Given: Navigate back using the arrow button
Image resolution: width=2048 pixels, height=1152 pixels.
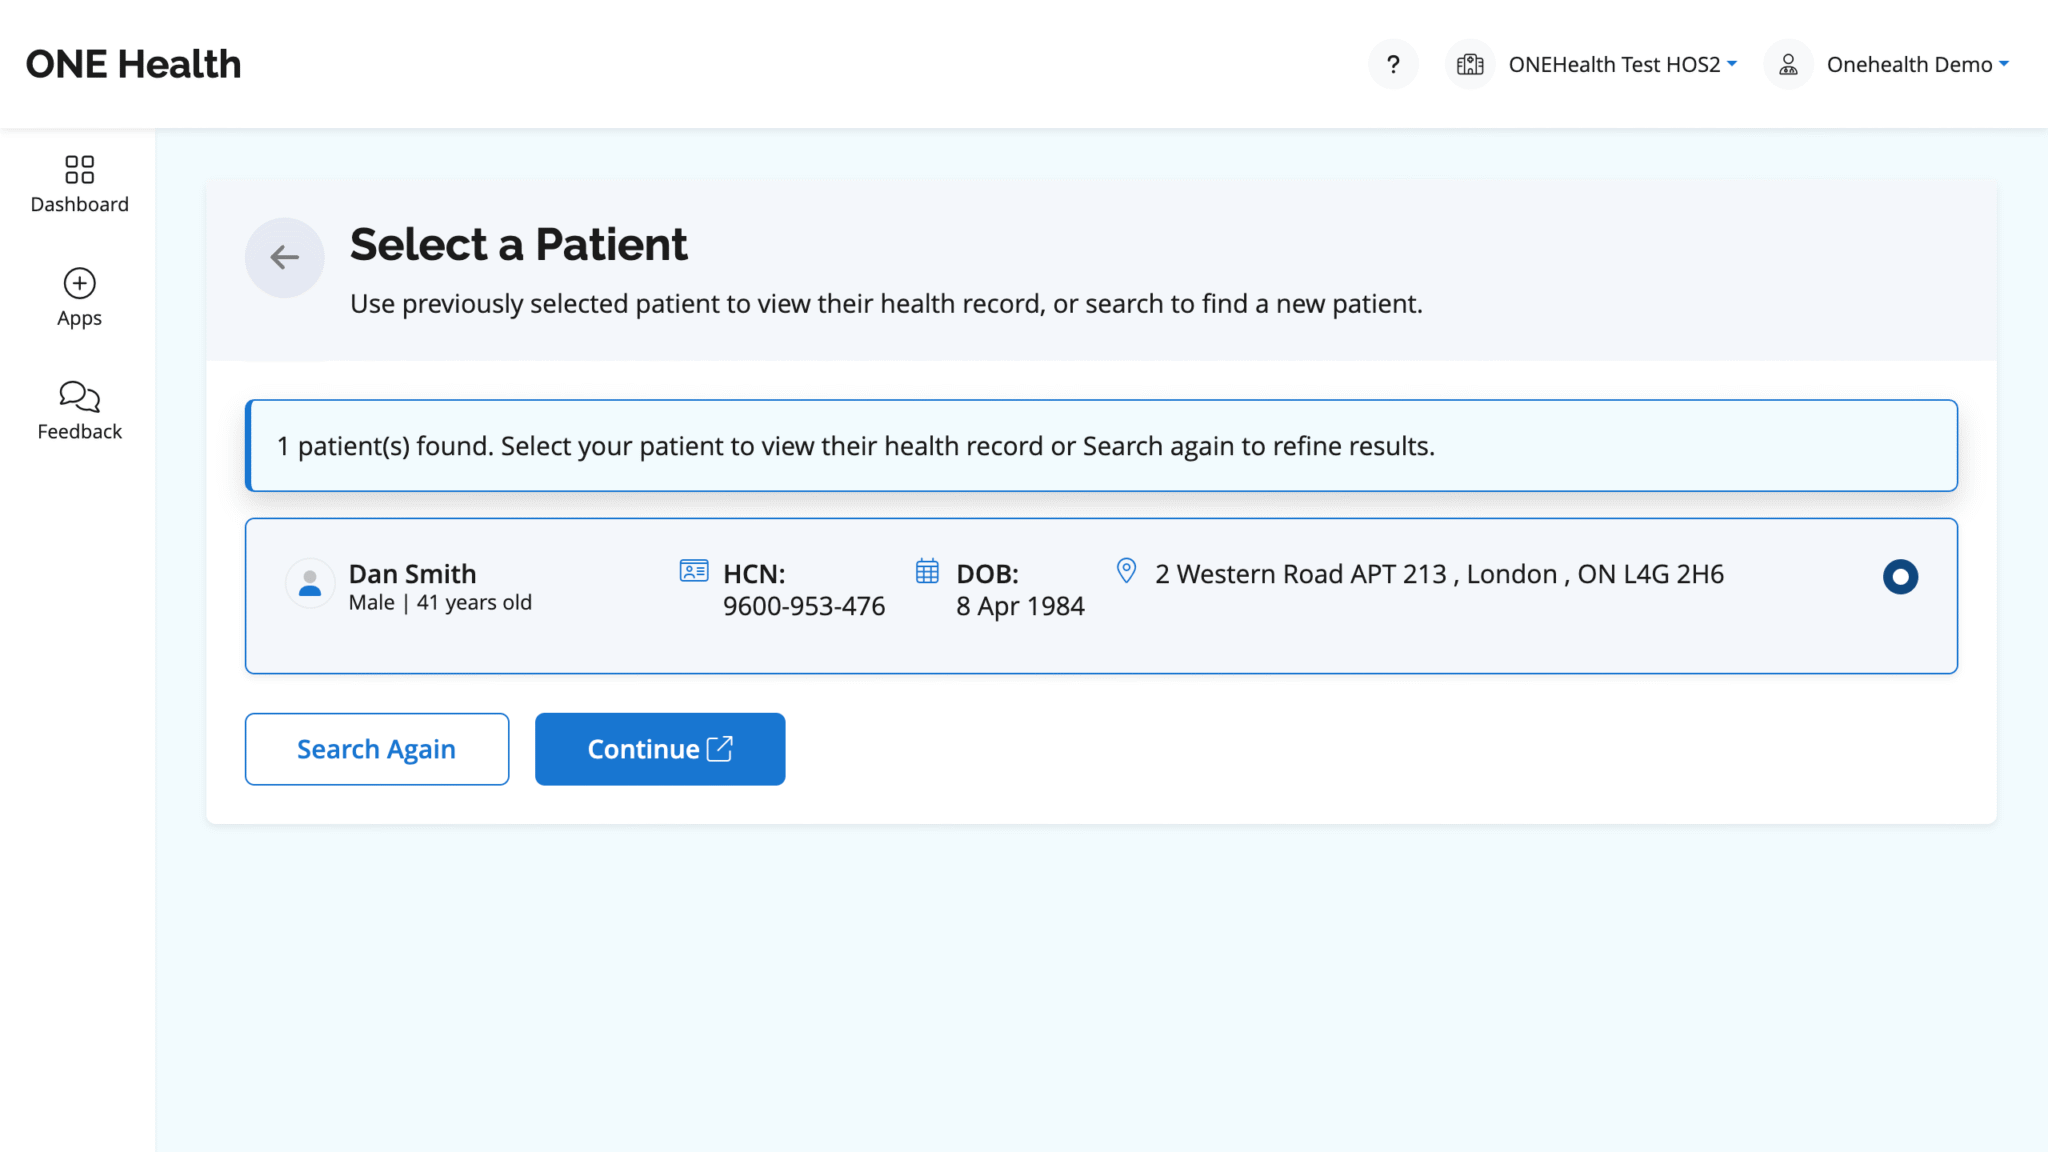Looking at the screenshot, I should coord(284,257).
